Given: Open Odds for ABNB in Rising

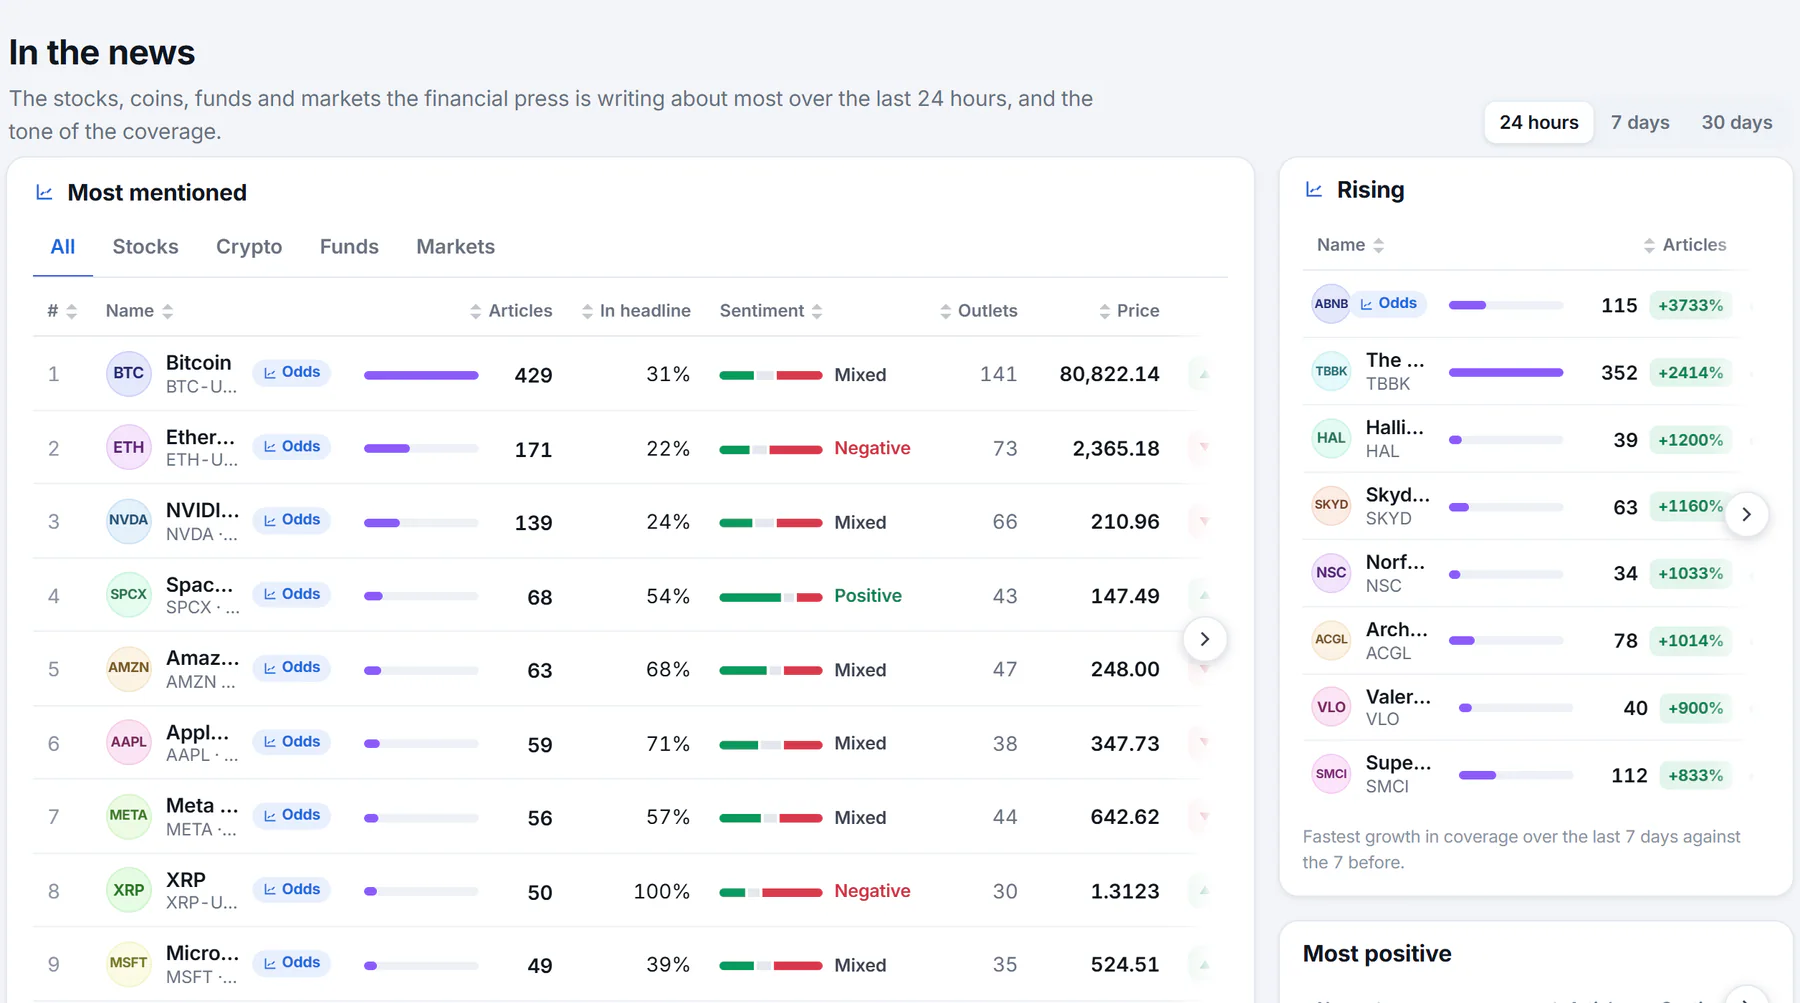Looking at the screenshot, I should coord(1388,303).
